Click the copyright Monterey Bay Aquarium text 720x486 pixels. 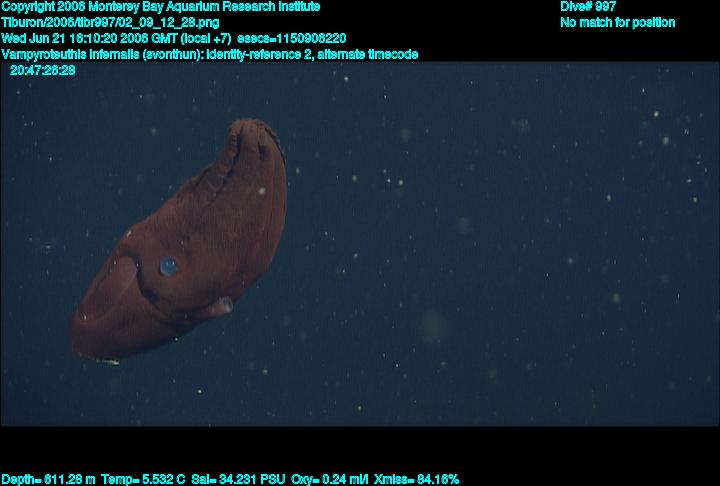[x=160, y=7]
